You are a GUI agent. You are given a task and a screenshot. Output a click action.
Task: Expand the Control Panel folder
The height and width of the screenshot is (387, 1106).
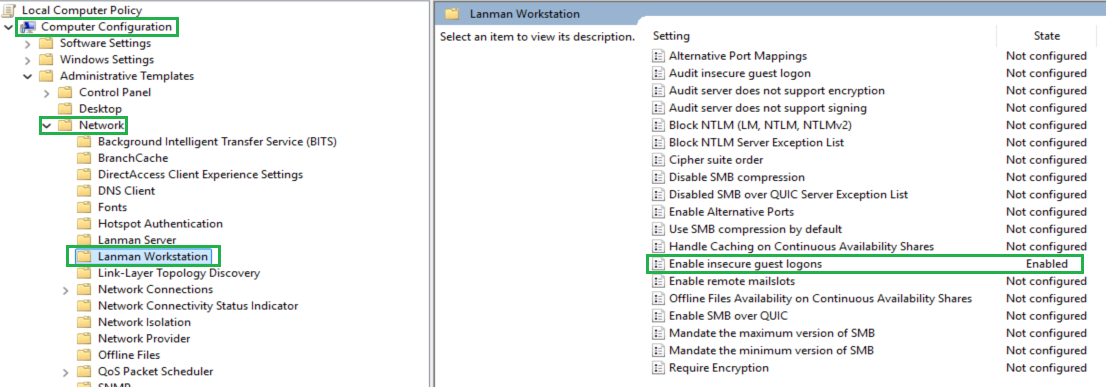[x=47, y=92]
